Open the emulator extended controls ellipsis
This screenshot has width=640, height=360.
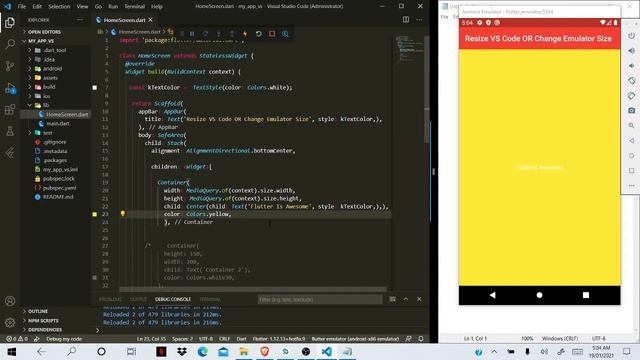coord(631,186)
